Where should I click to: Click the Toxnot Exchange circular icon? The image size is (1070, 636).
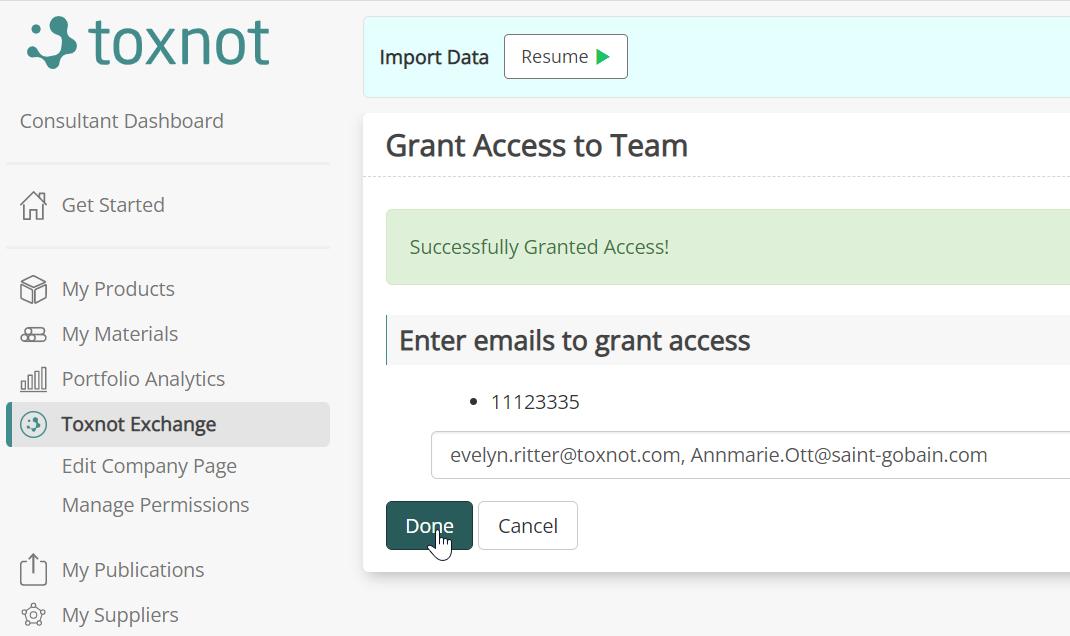(33, 424)
